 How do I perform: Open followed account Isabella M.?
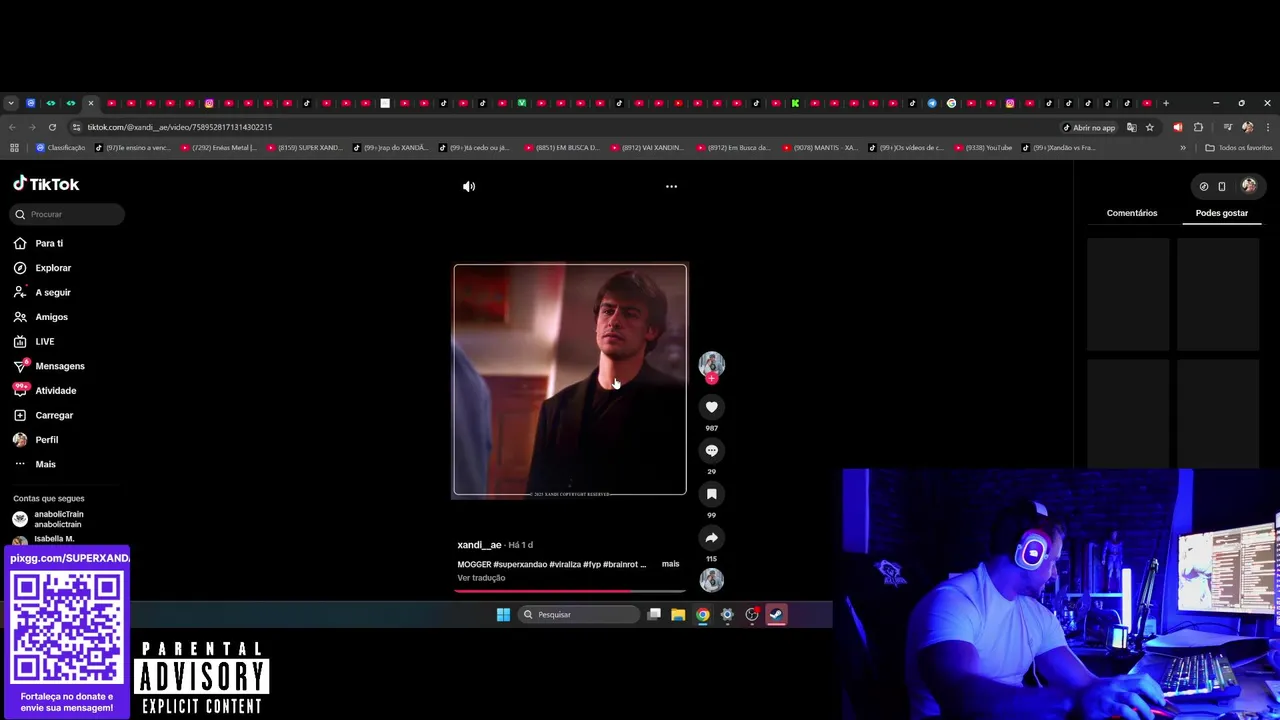[x=54, y=539]
